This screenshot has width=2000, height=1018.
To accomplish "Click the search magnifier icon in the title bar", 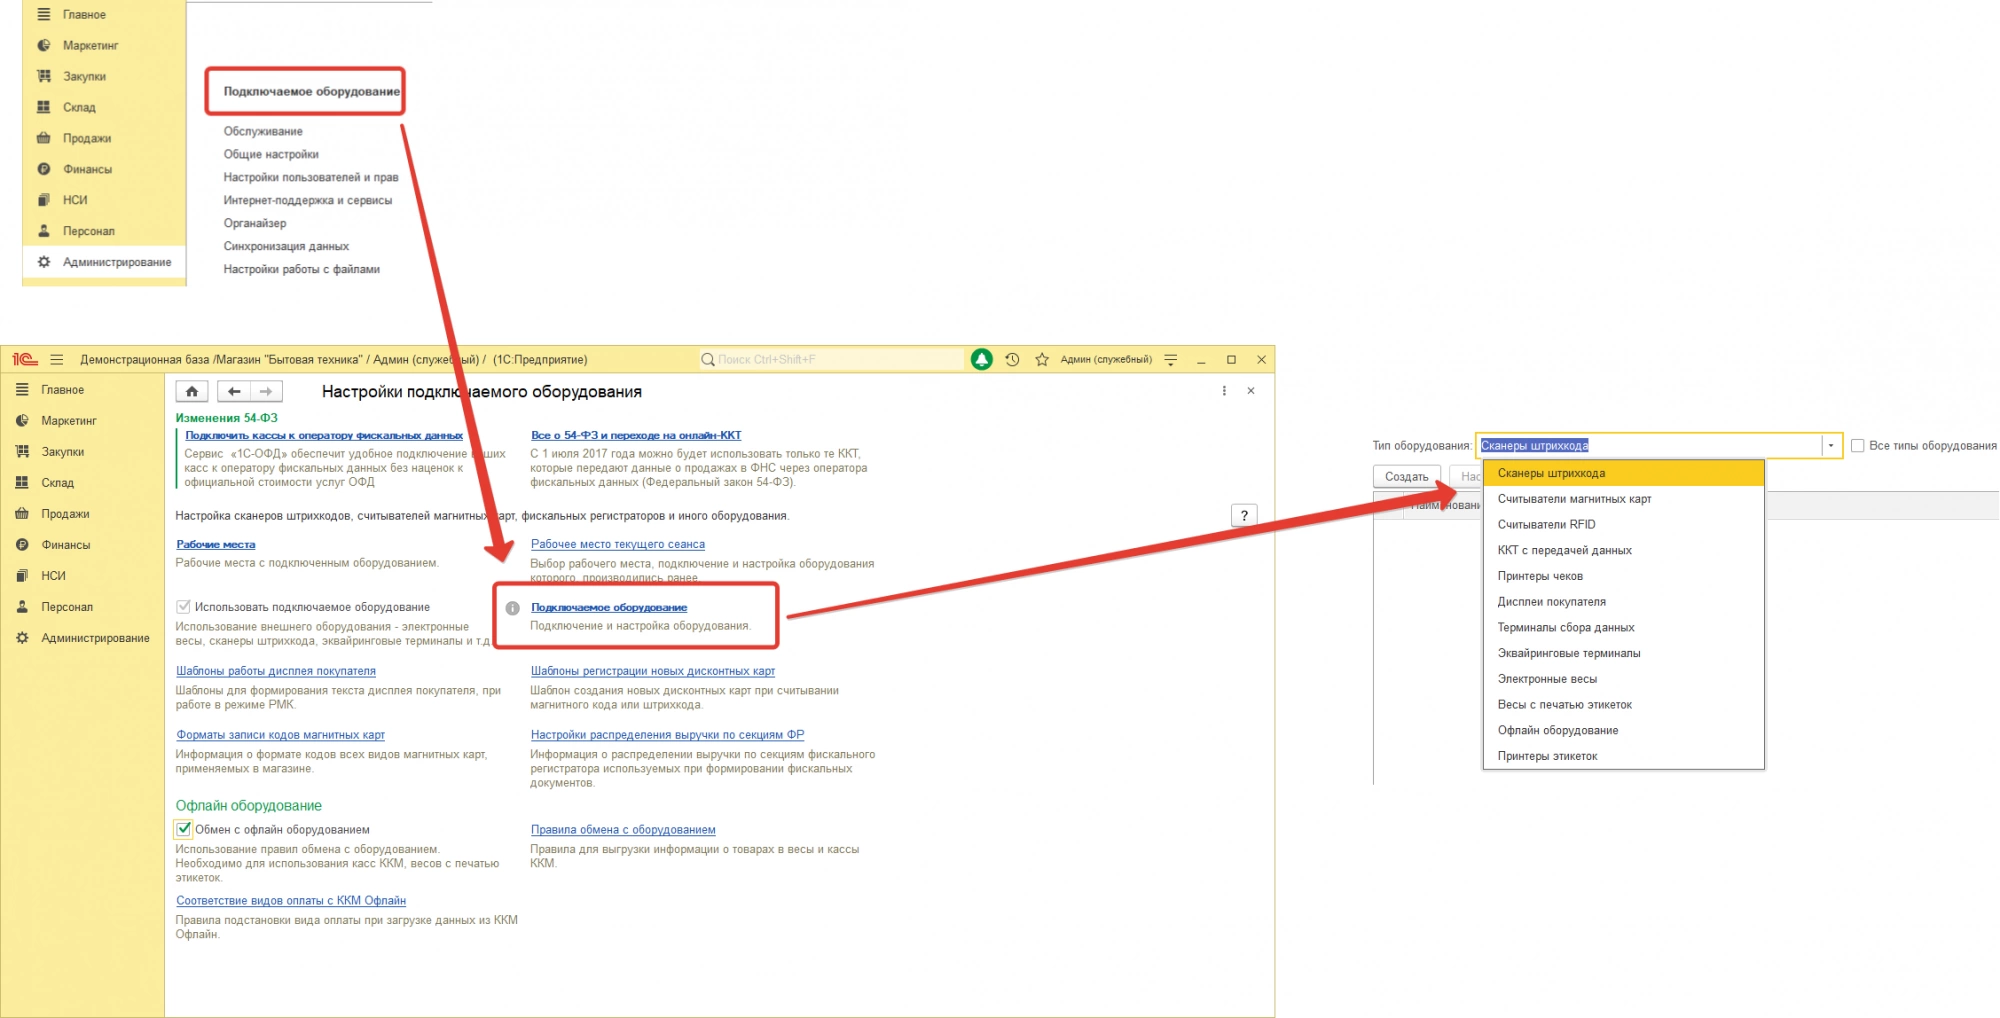I will click(708, 360).
